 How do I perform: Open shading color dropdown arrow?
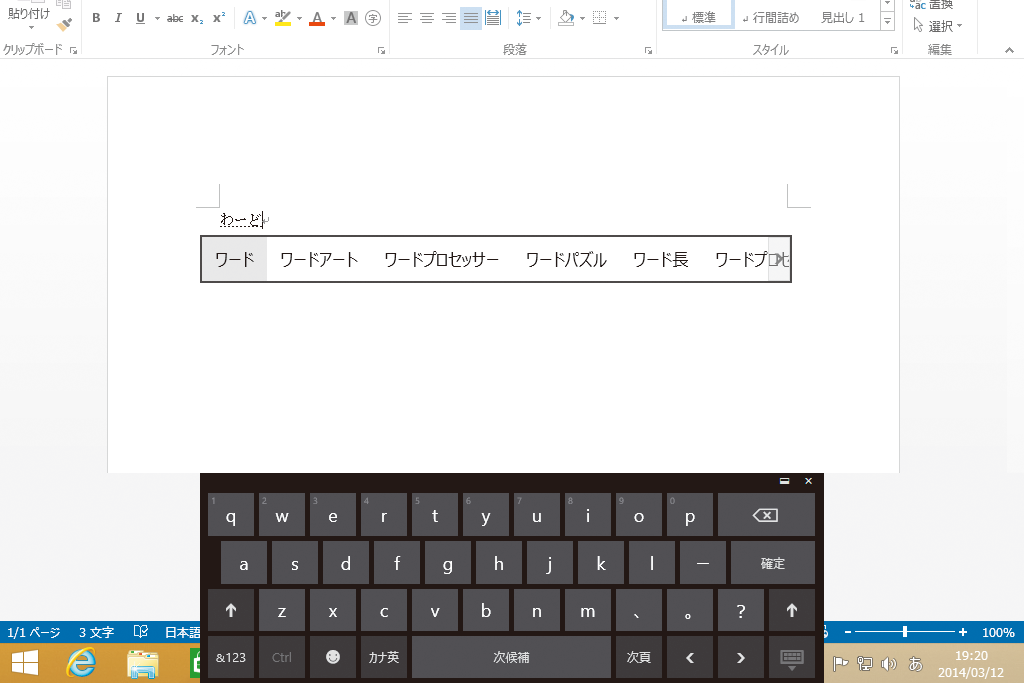tap(582, 18)
